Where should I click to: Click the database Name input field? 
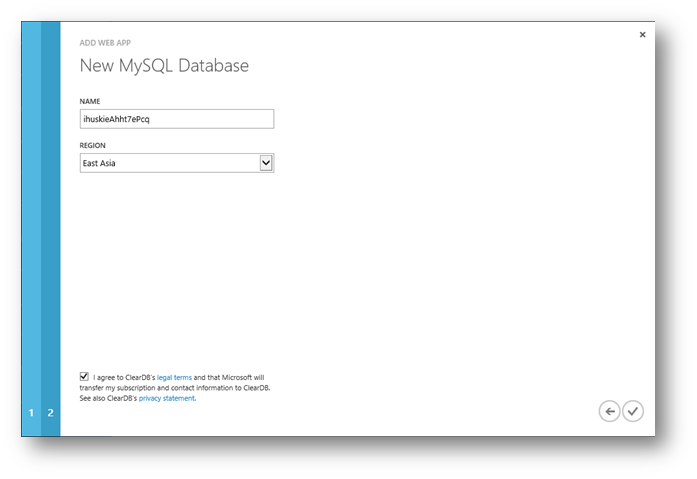point(177,119)
